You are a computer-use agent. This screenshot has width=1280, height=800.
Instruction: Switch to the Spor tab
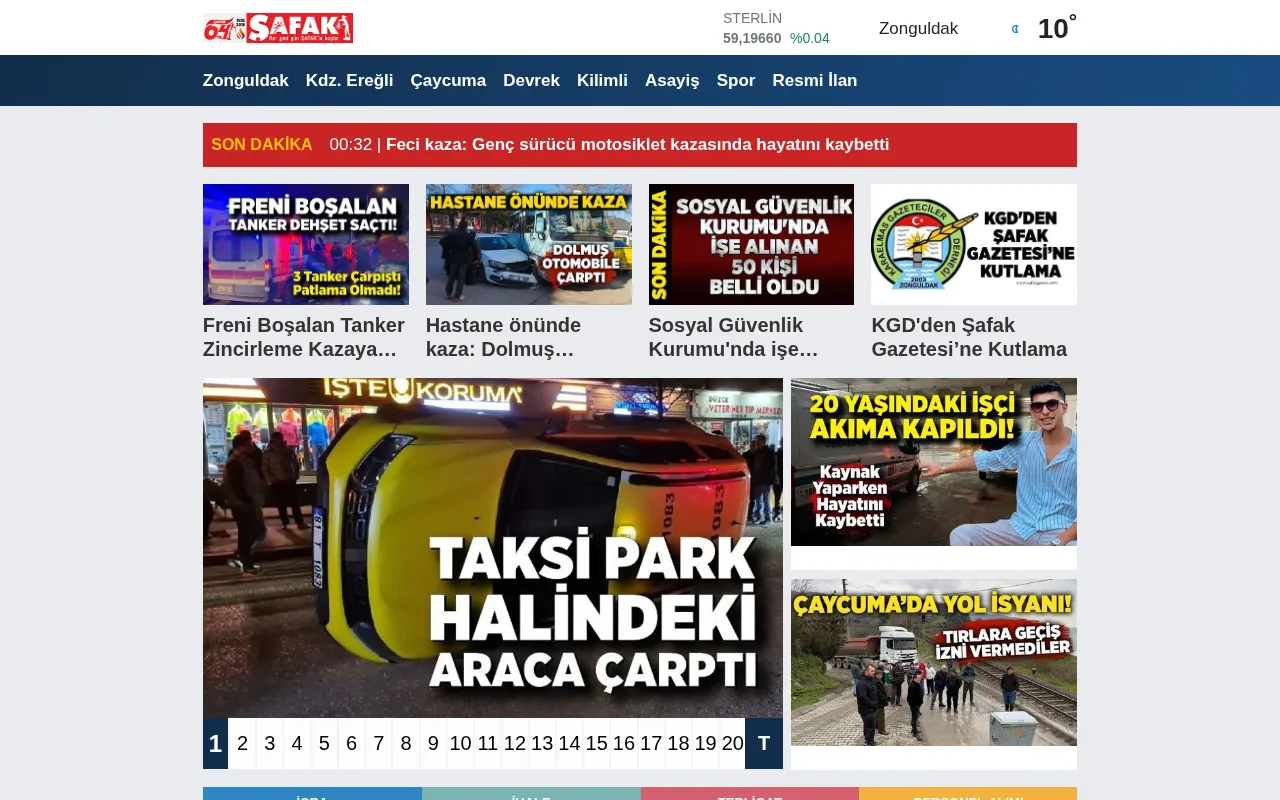pos(735,80)
